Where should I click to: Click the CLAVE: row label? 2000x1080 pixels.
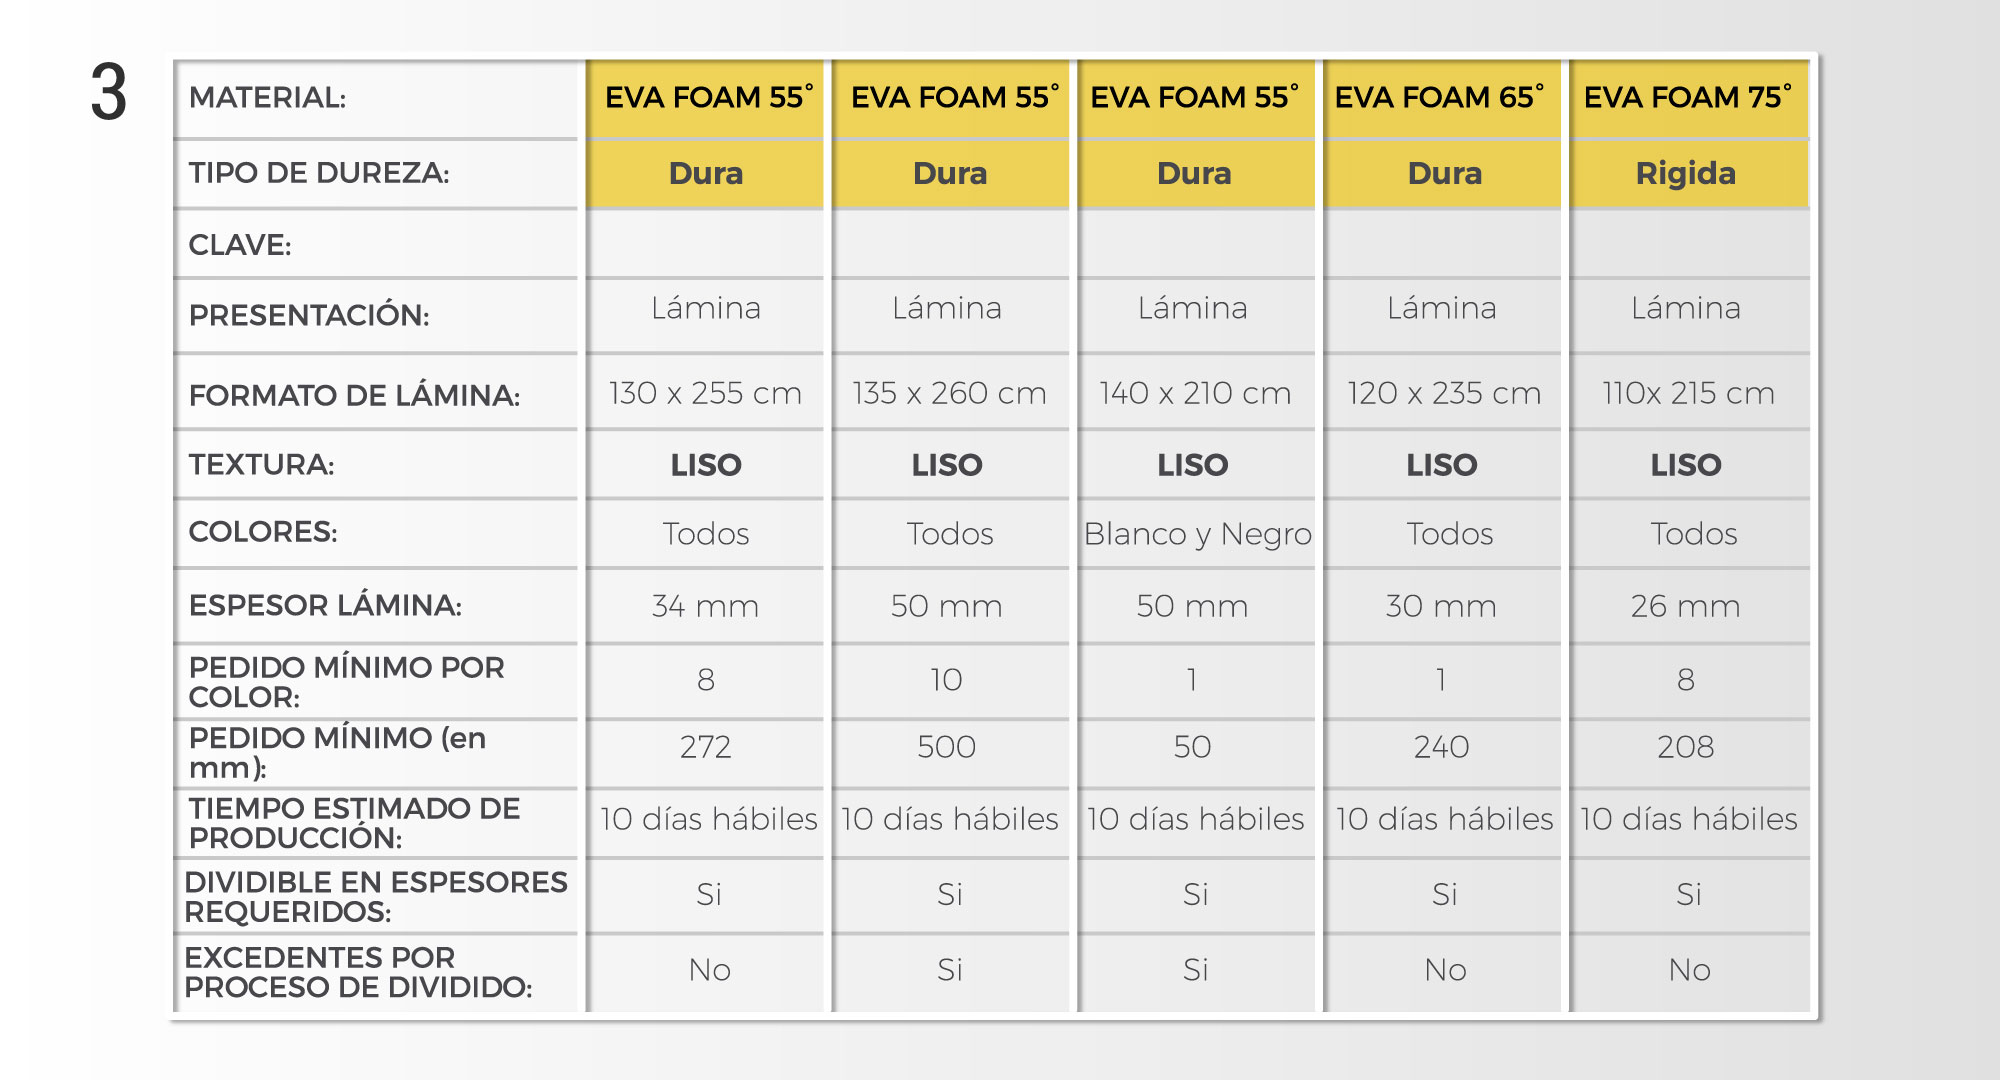(240, 245)
